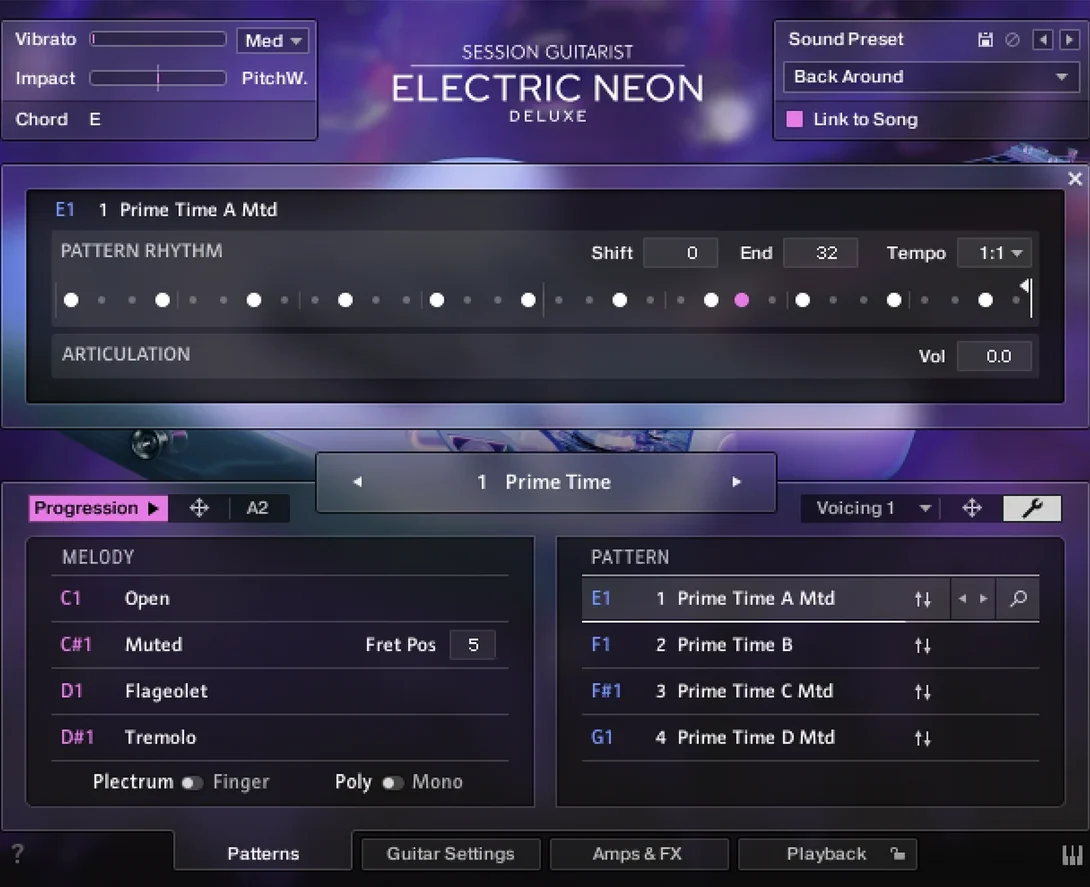1090x887 pixels.
Task: Toggle Poly/Mono switch
Action: pos(392,783)
